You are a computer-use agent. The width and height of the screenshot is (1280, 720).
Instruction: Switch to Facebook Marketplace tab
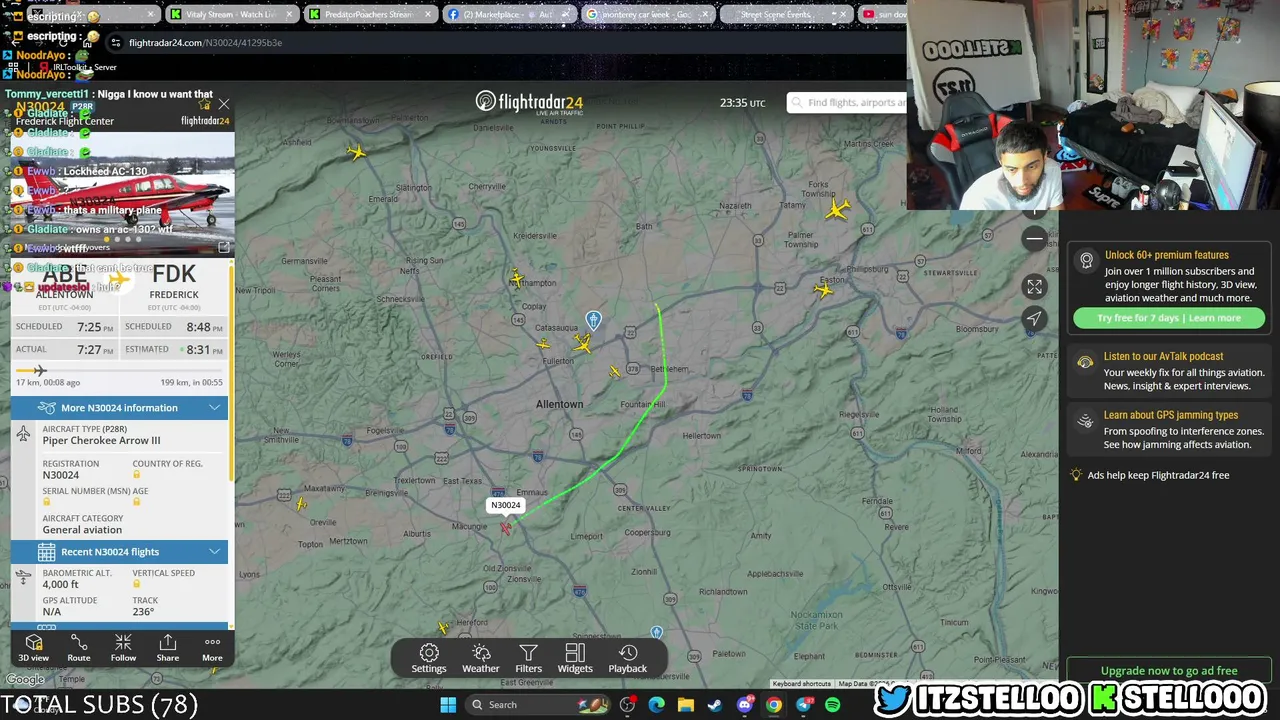coord(509,15)
